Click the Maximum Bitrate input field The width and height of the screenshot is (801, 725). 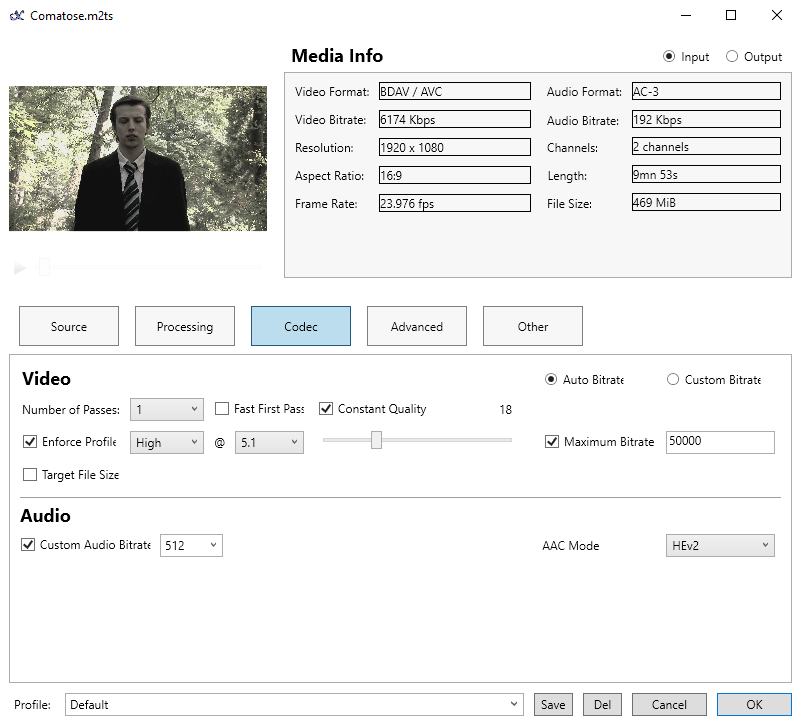720,442
